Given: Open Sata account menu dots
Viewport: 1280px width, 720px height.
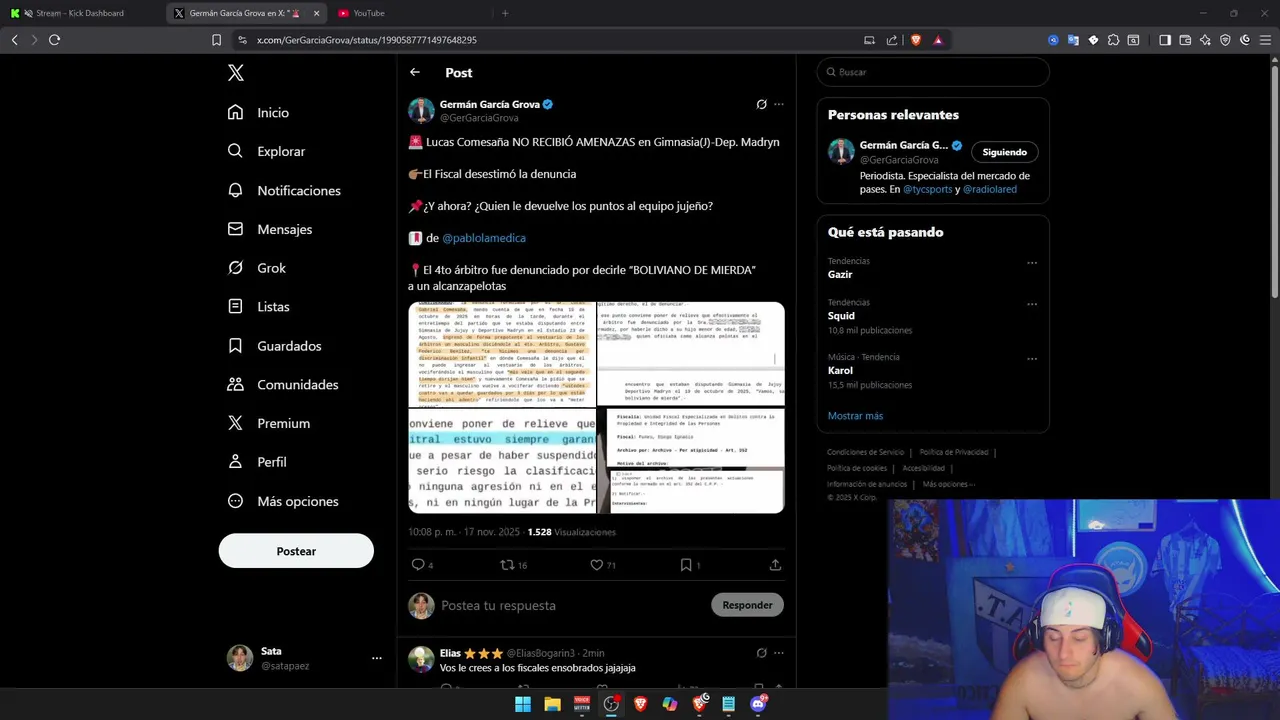Looking at the screenshot, I should point(377,658).
